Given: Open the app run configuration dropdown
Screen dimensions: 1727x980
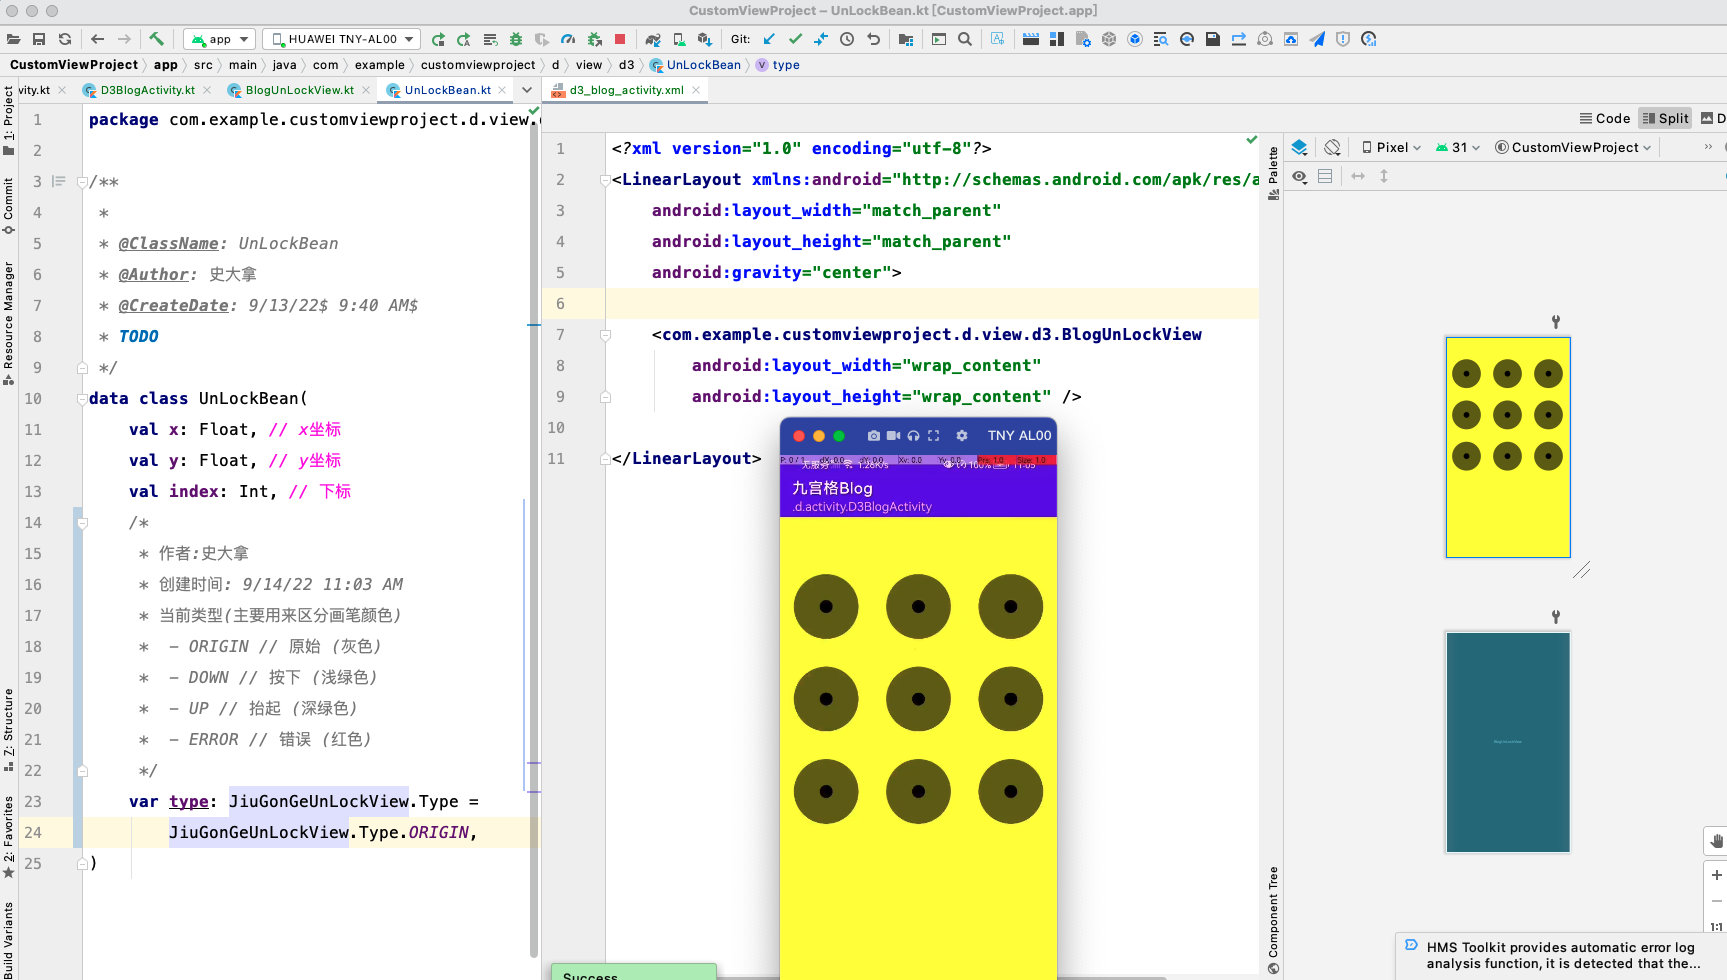Looking at the screenshot, I should tap(220, 39).
